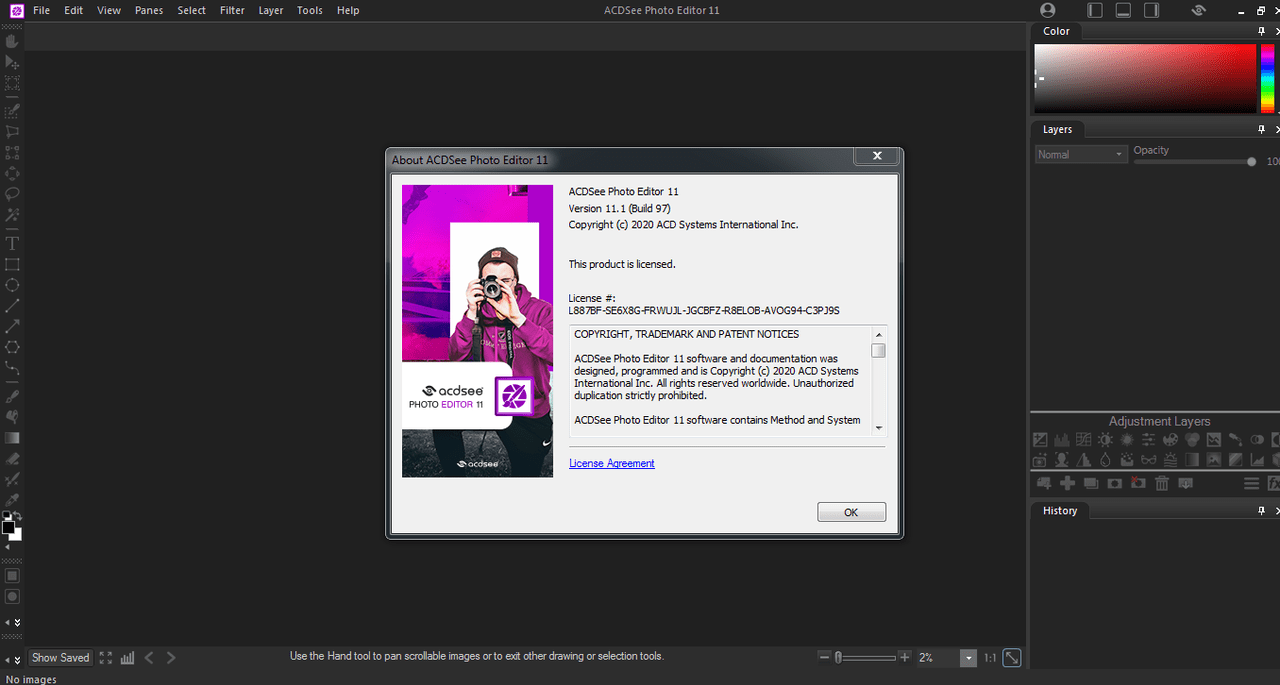Toggle the bottom pane layout button
The image size is (1280, 685).
coord(1123,10)
